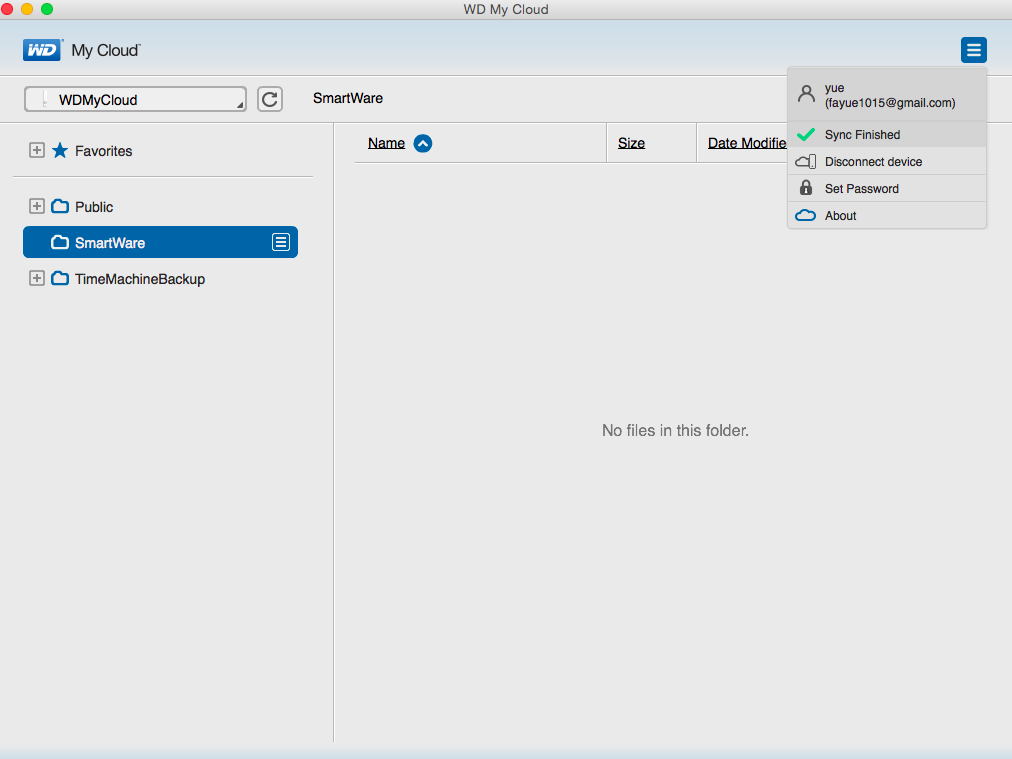Expand the Public folder node
This screenshot has height=759, width=1012.
[37, 207]
